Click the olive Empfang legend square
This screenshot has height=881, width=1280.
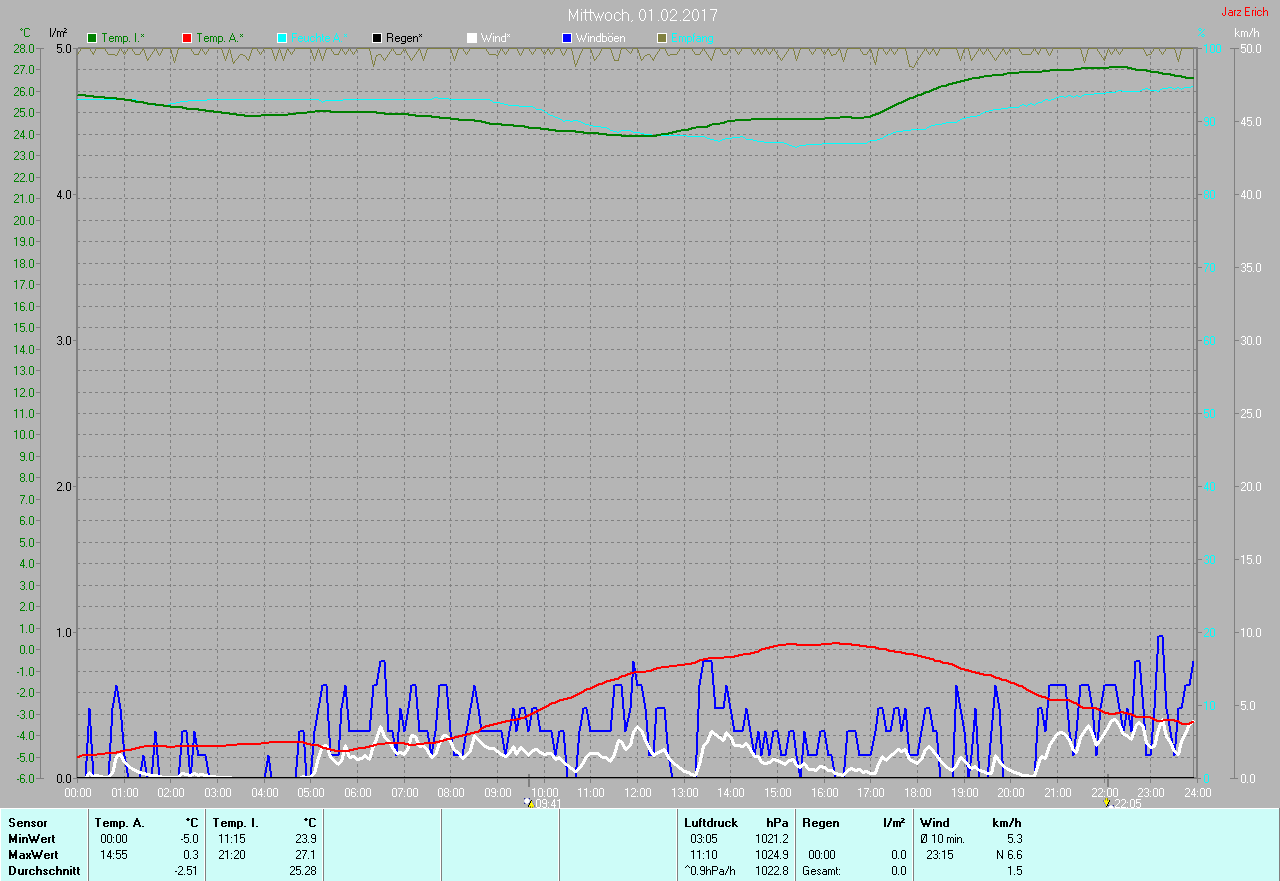tap(662, 38)
